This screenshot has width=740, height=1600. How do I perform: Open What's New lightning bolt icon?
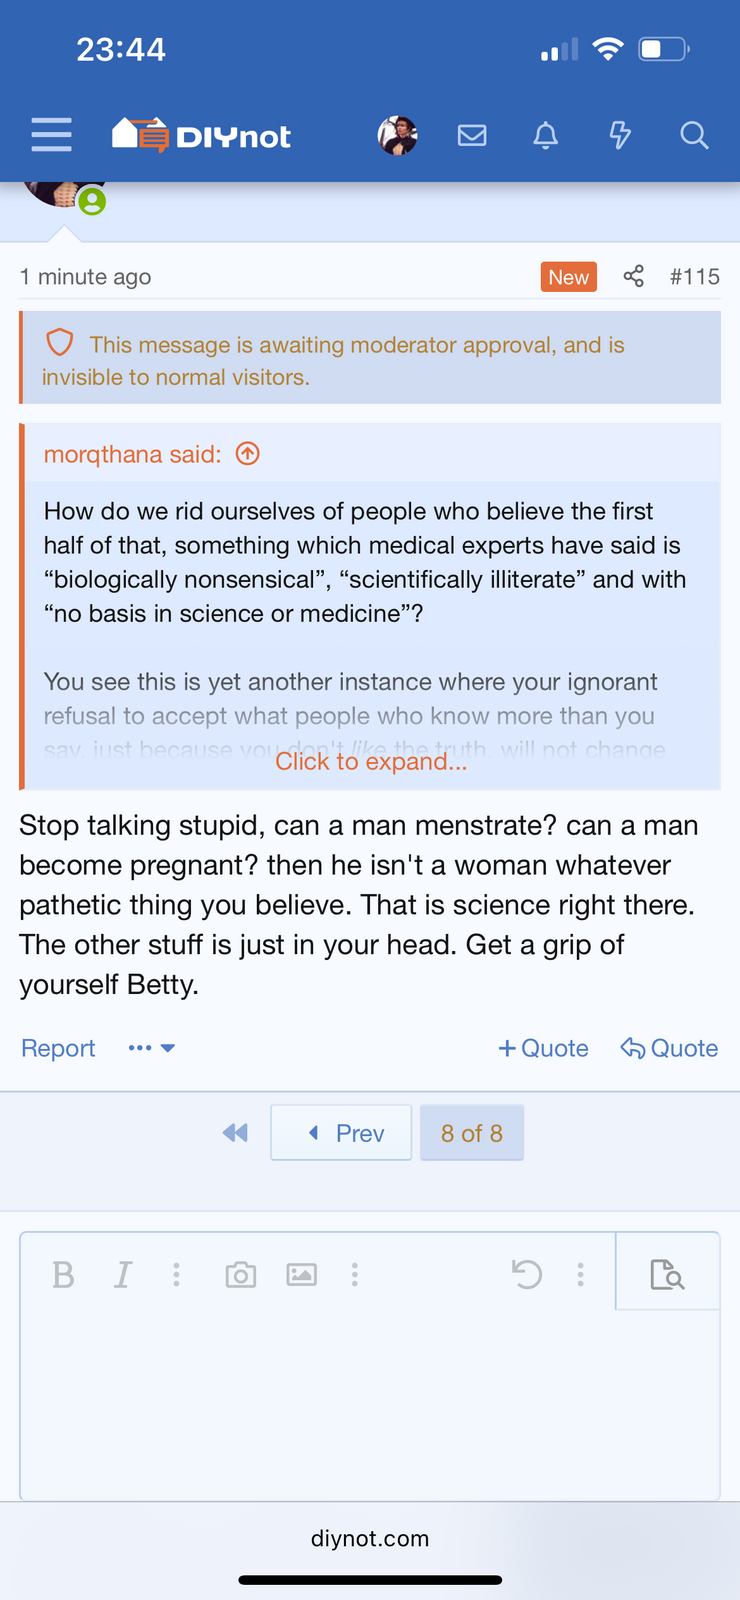[620, 135]
